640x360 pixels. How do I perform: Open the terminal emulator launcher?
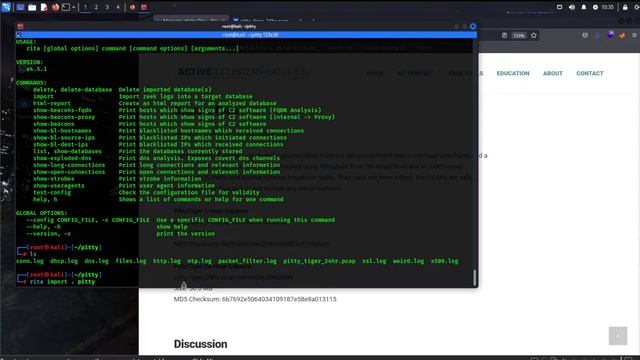click(66, 7)
